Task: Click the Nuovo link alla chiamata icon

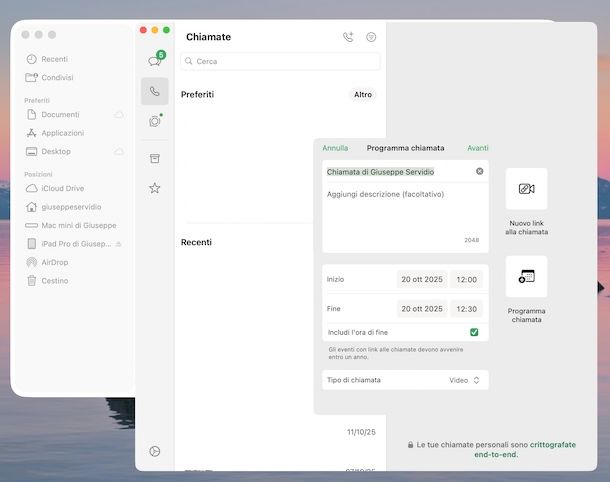Action: [x=526, y=189]
